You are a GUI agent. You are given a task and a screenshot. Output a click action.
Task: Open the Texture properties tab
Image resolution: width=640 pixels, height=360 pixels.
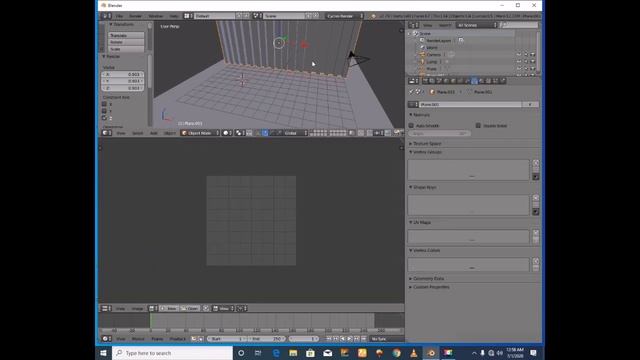coord(488,81)
